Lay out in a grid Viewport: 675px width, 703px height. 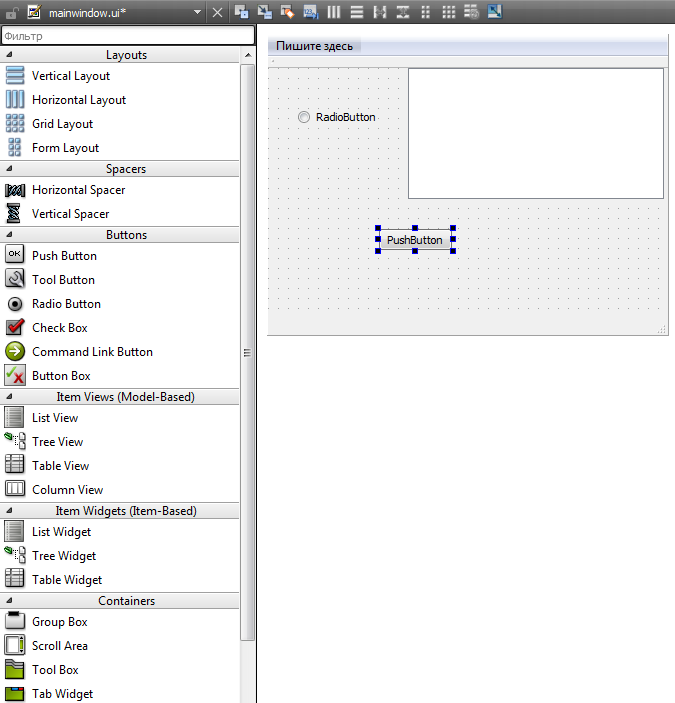tap(449, 12)
